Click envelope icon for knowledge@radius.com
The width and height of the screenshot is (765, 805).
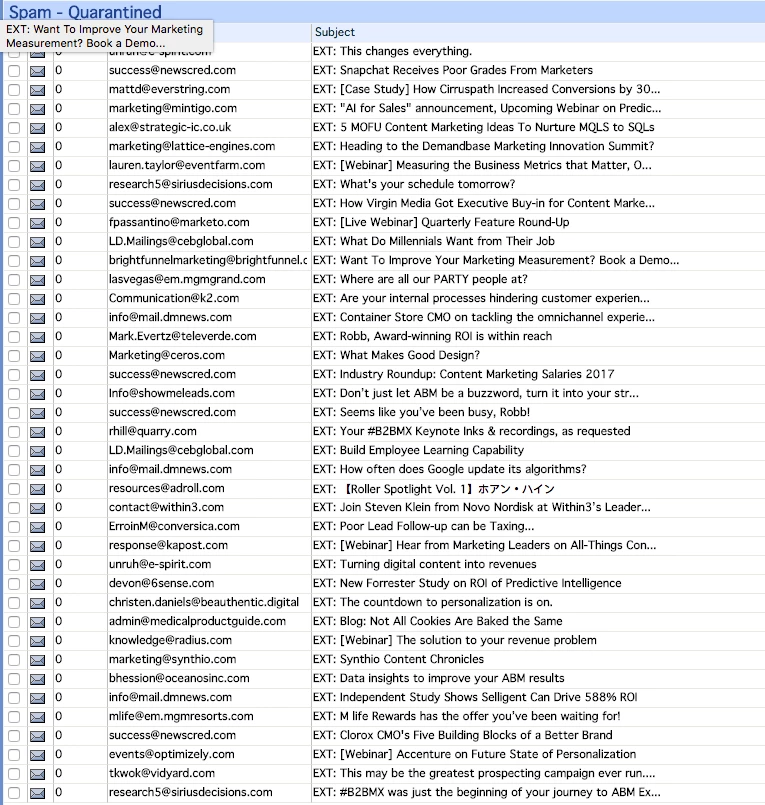pos(37,641)
